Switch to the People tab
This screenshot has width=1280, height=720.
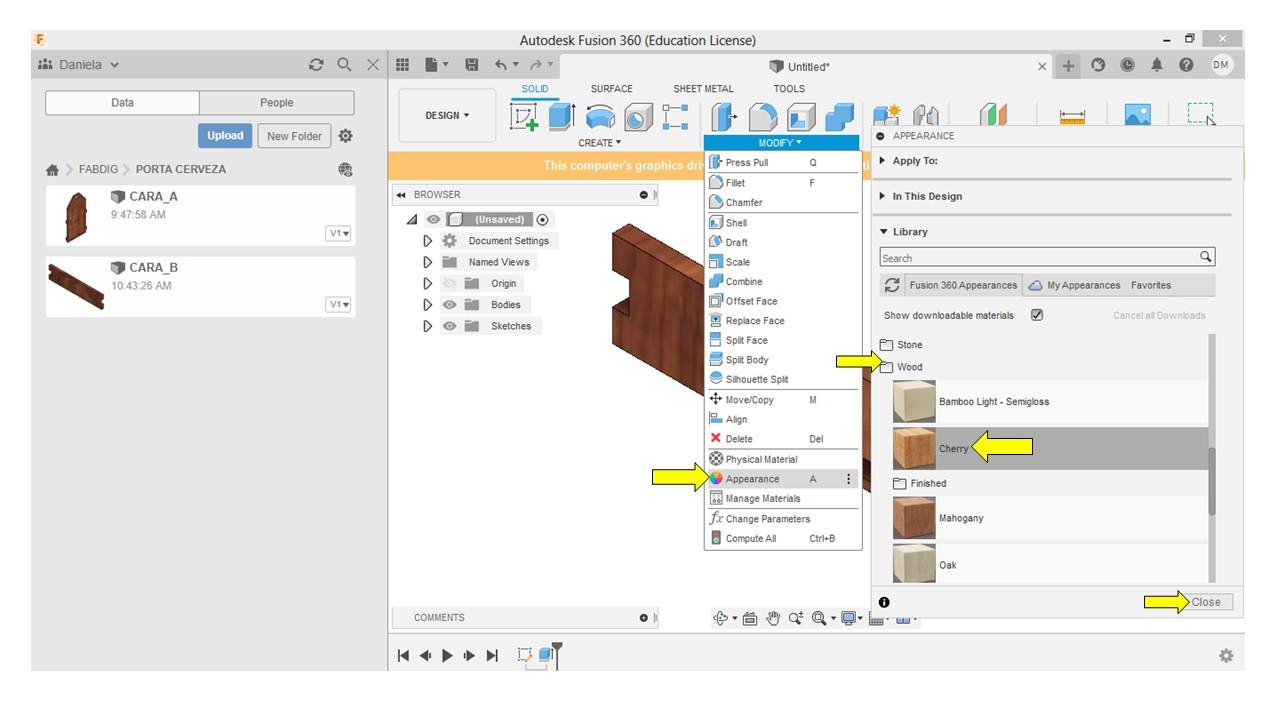click(x=277, y=103)
